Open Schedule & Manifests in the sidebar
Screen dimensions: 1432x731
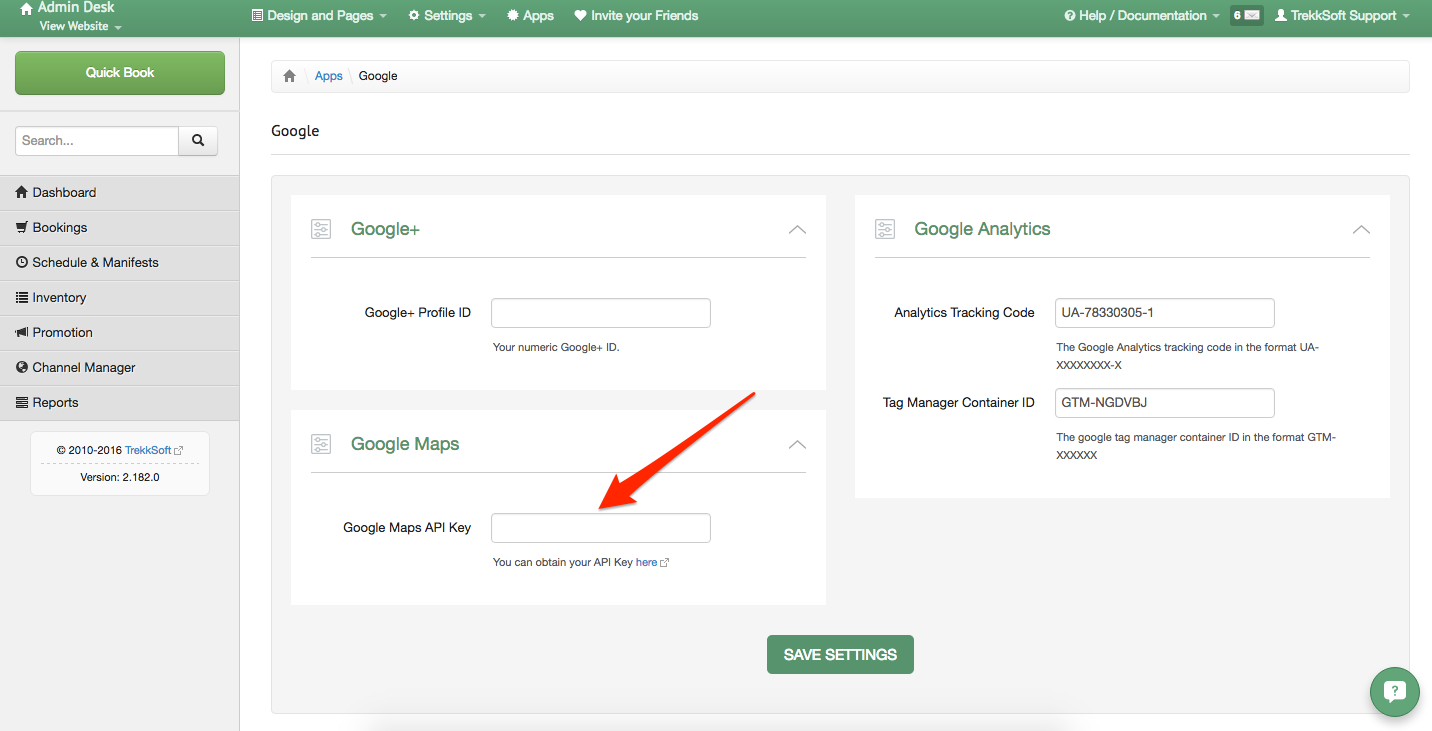tap(119, 263)
